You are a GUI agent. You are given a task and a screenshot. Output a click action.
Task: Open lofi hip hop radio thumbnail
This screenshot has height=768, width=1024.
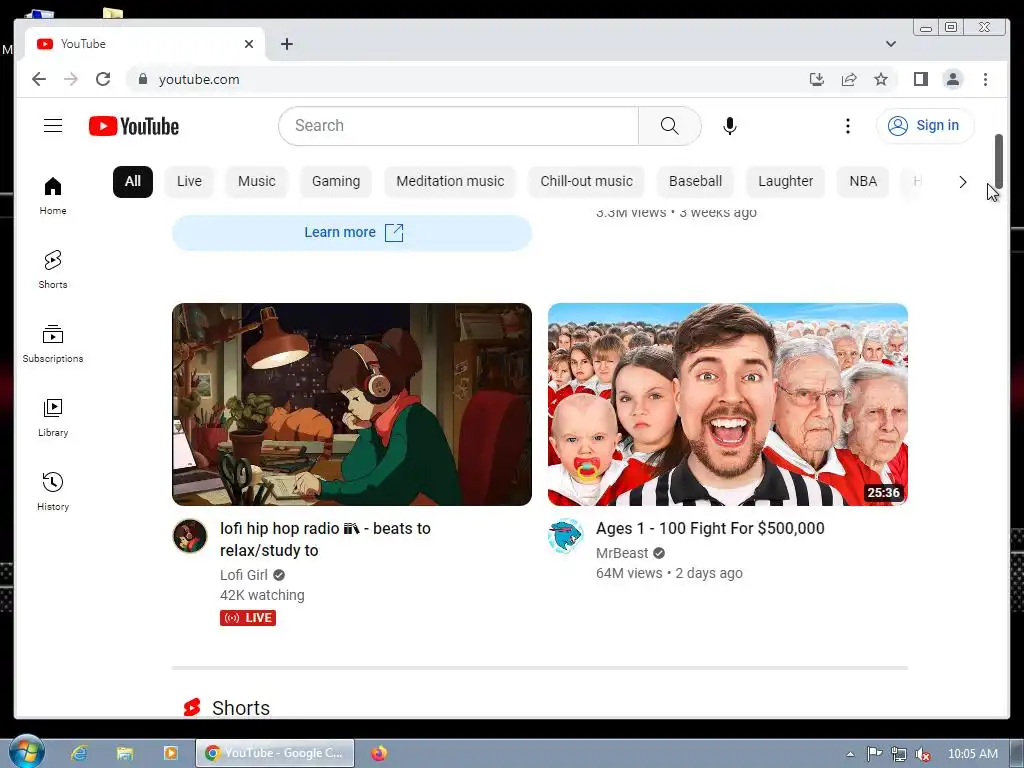pyautogui.click(x=352, y=404)
